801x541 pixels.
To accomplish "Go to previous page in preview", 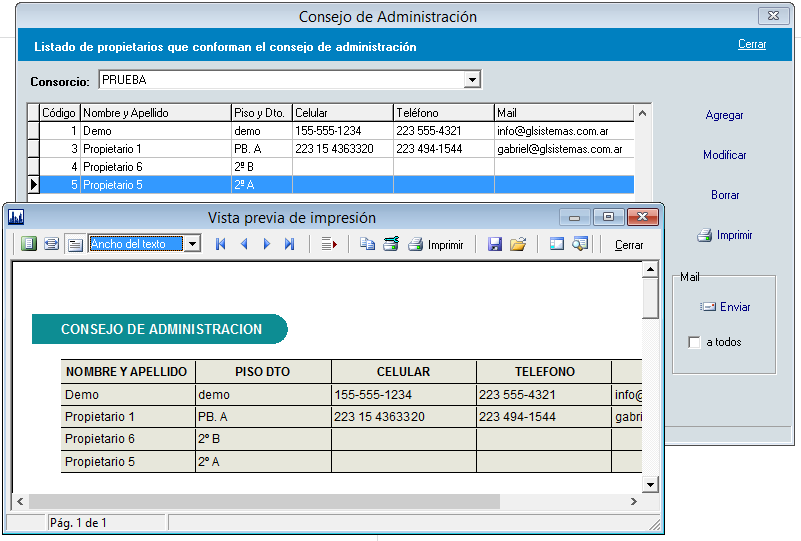I will point(244,244).
